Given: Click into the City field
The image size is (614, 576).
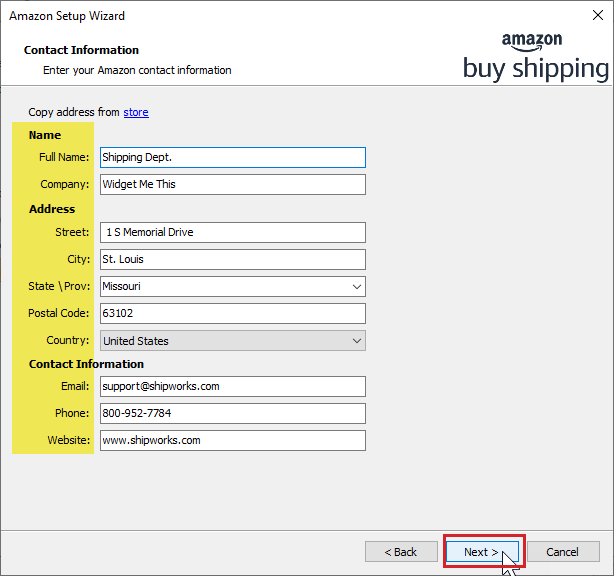Looking at the screenshot, I should [x=233, y=260].
